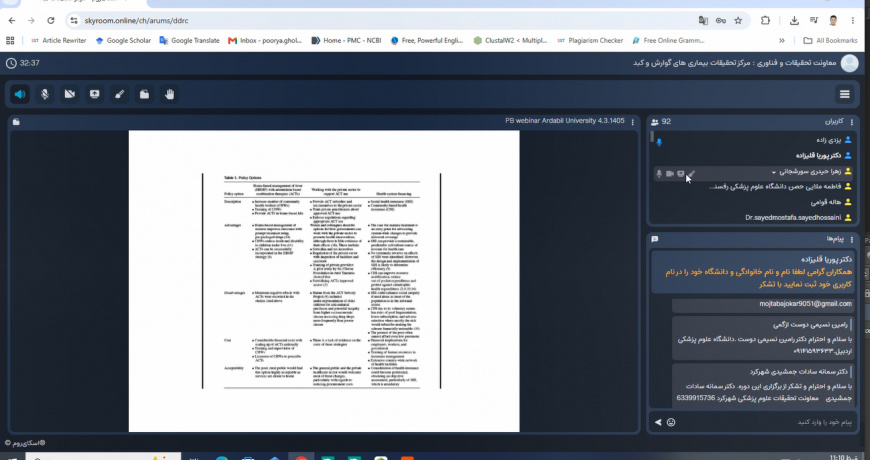Screen dimensions: 870x460
Task: Open Article Rewriter bookmark
Action: tap(58, 41)
